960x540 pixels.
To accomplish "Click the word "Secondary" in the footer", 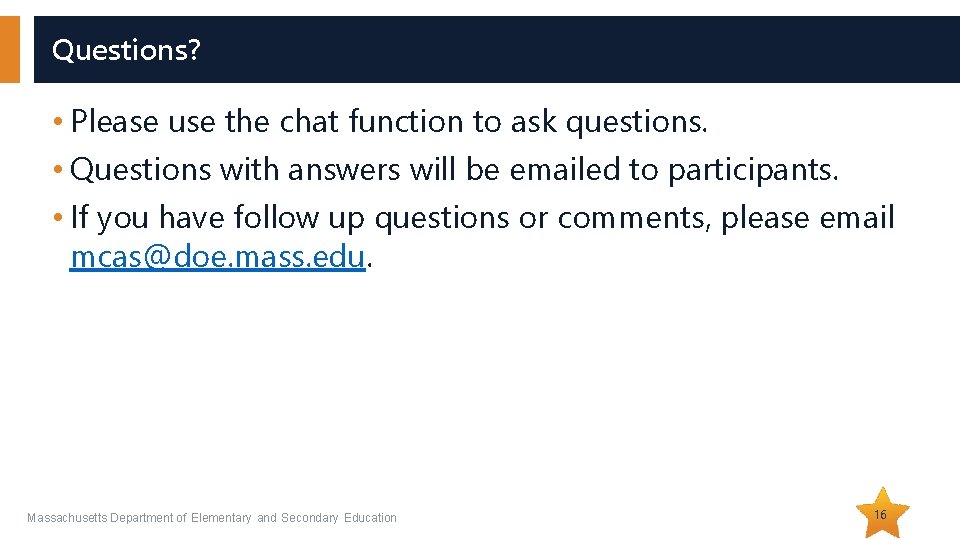I will click(x=309, y=518).
